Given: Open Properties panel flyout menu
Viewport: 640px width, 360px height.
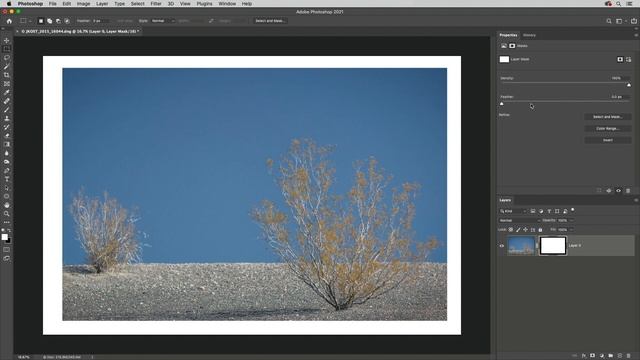Looking at the screenshot, I should 636,35.
